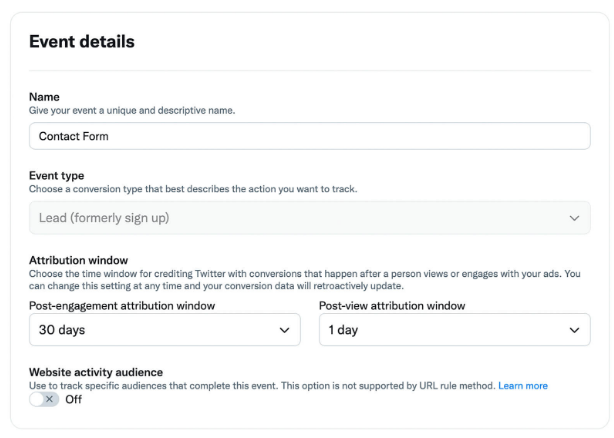Click the Website activity audience label
The image size is (614, 438).
pos(96,373)
